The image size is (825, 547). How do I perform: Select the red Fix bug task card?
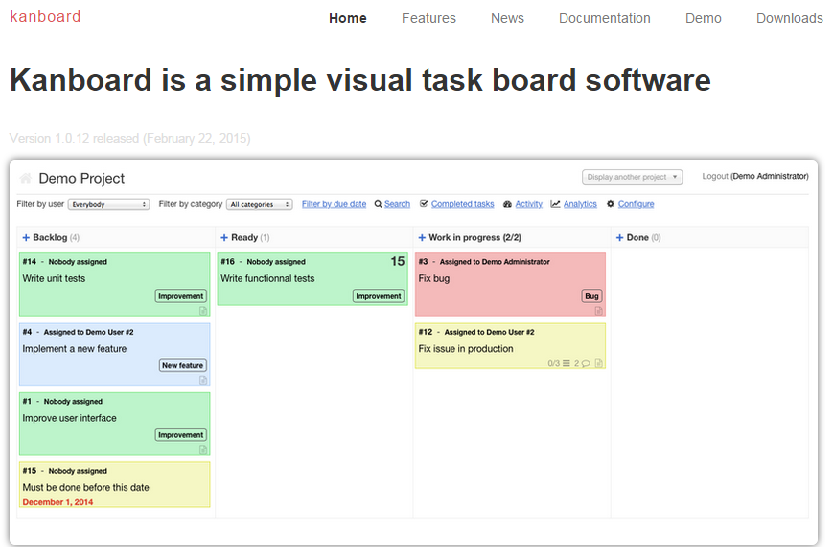pos(510,284)
